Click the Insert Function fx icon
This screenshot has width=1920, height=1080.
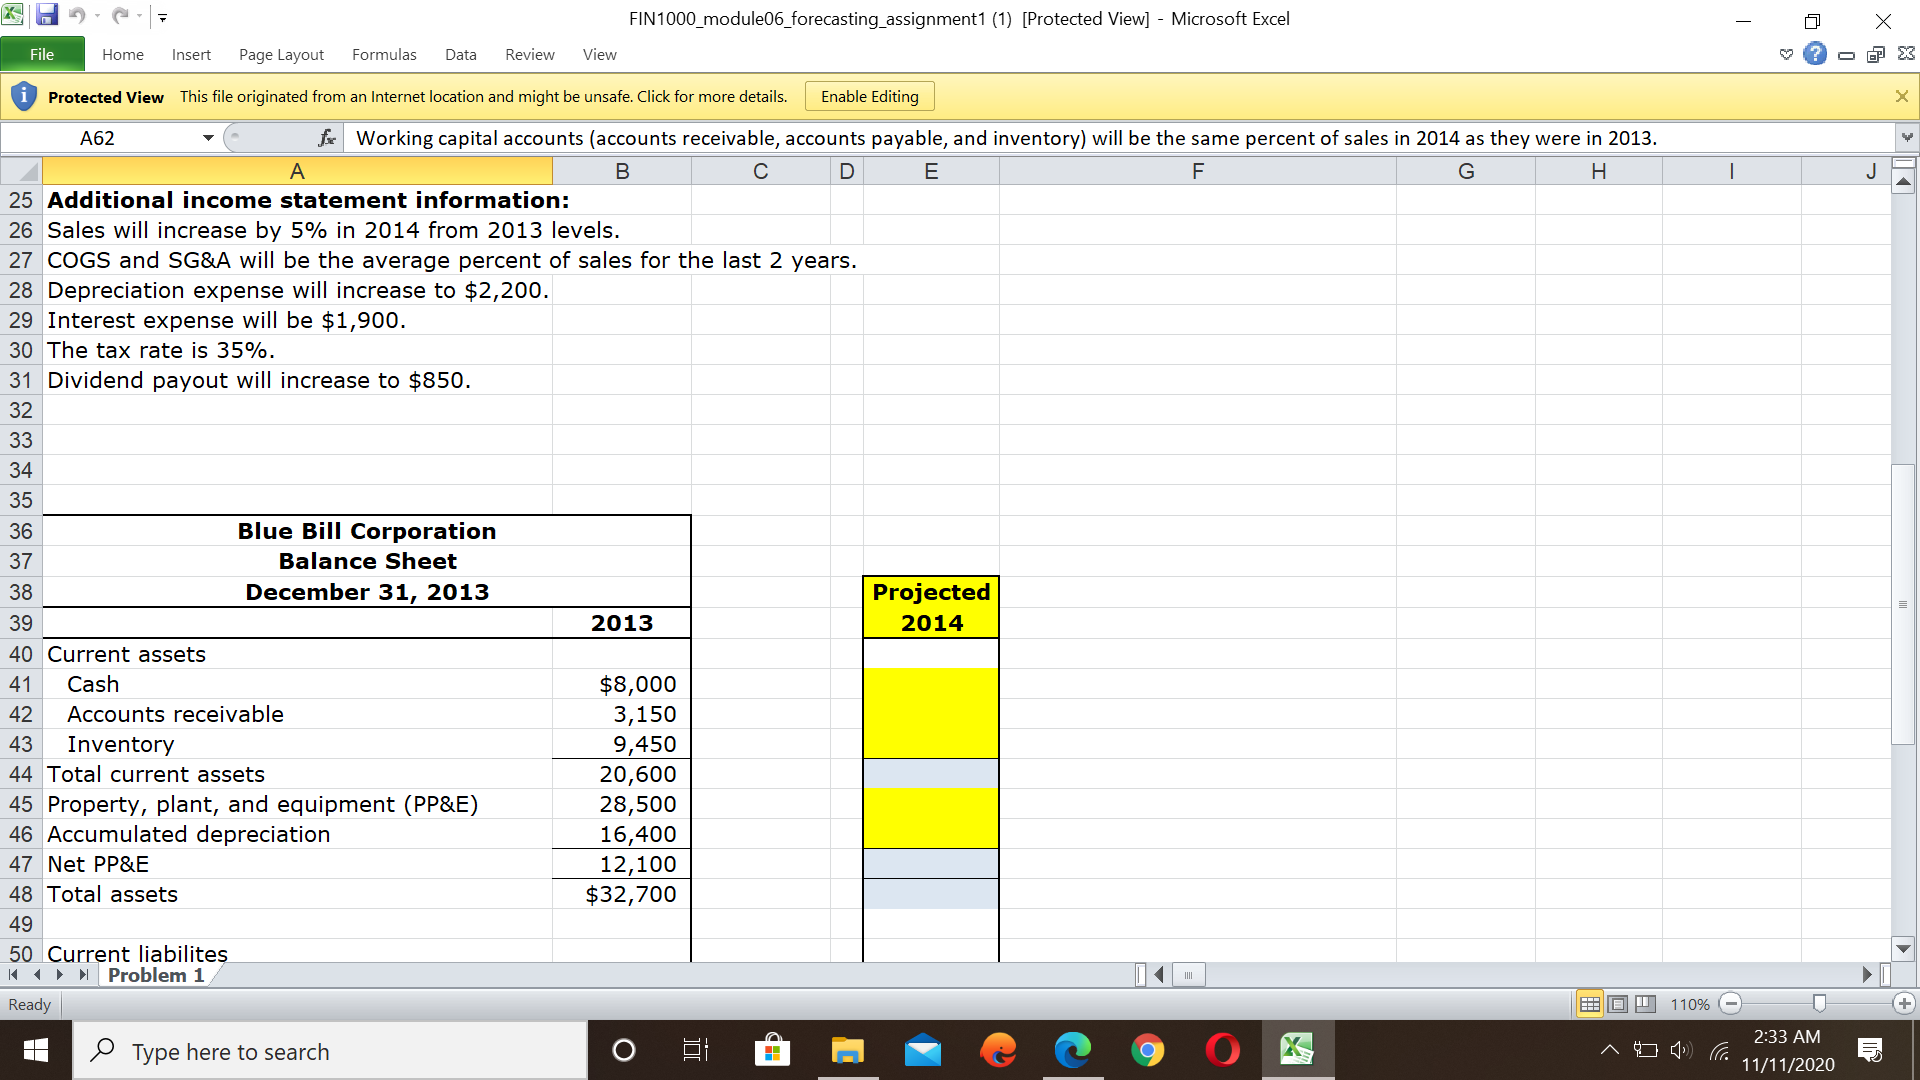point(327,138)
